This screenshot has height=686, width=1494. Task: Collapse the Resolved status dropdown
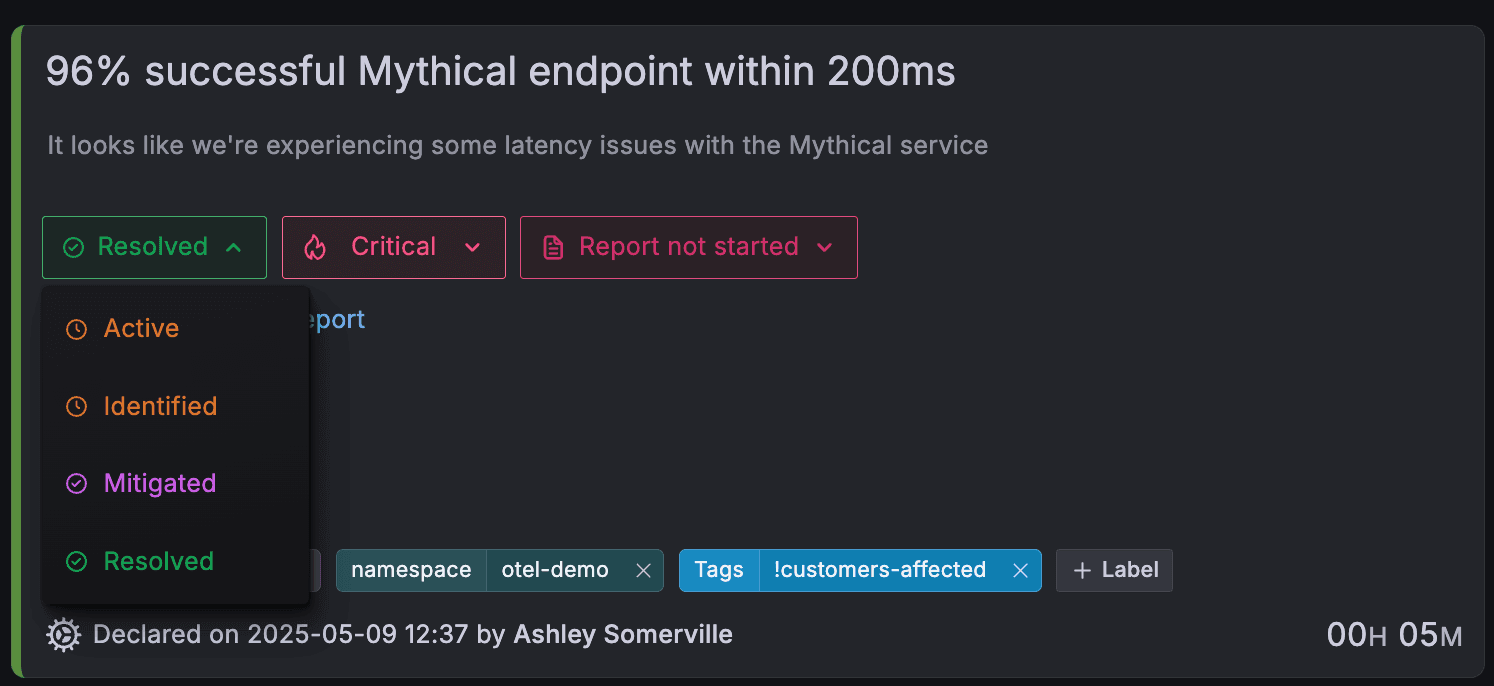click(x=153, y=247)
